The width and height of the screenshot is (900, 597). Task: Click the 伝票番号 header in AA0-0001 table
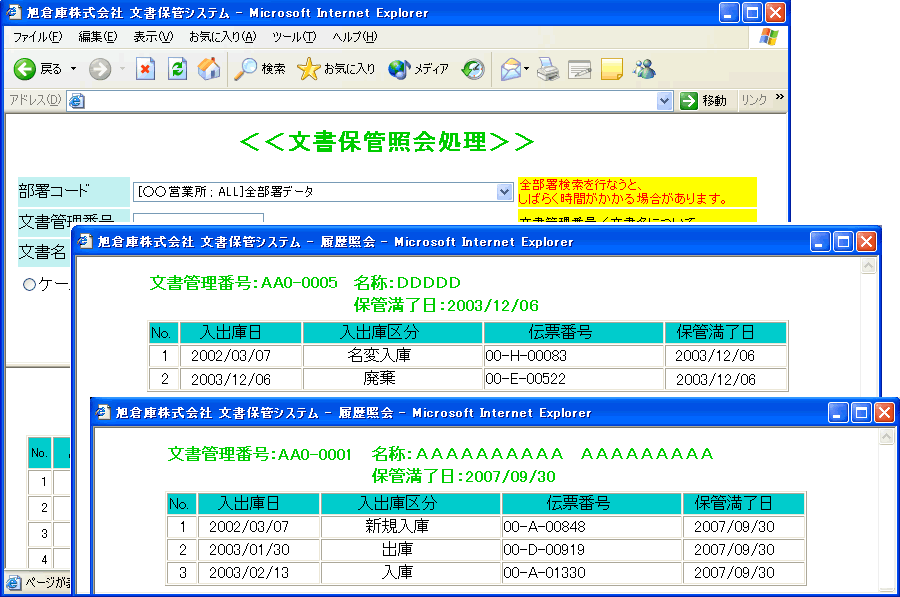point(591,503)
